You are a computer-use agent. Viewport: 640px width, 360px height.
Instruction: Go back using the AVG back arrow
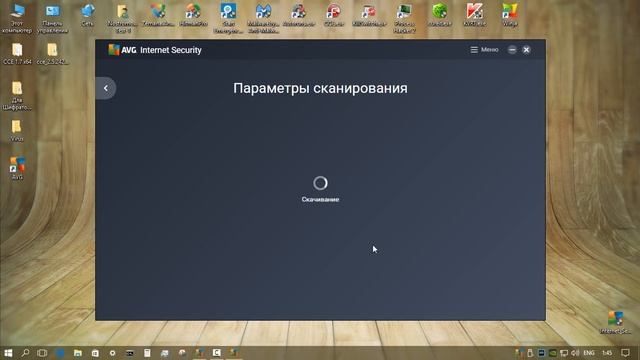coord(105,88)
